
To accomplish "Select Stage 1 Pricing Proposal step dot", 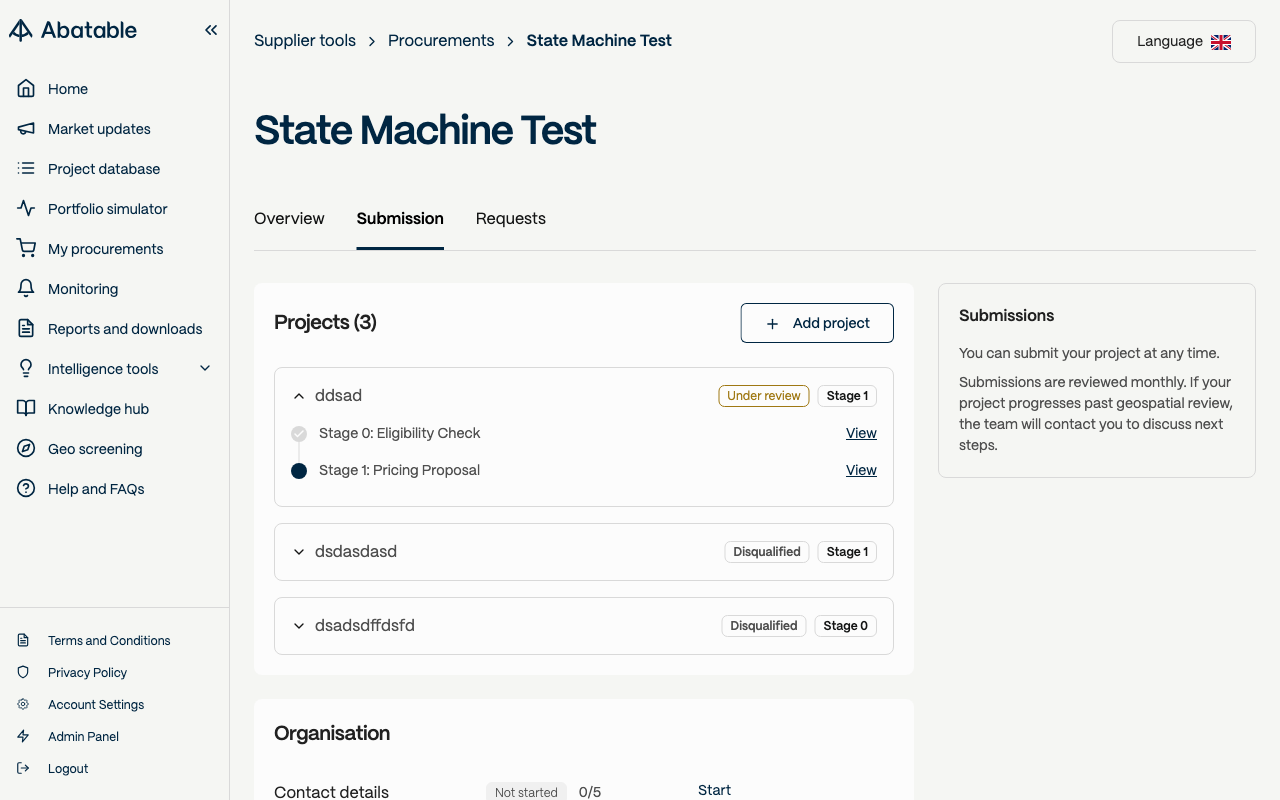I will 299,471.
